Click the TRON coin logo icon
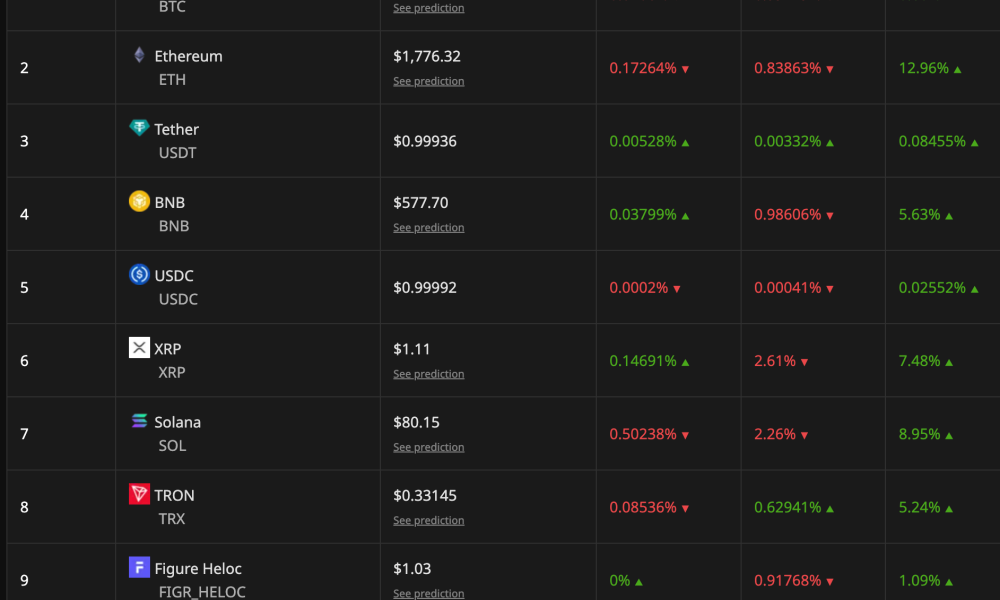 [139, 494]
